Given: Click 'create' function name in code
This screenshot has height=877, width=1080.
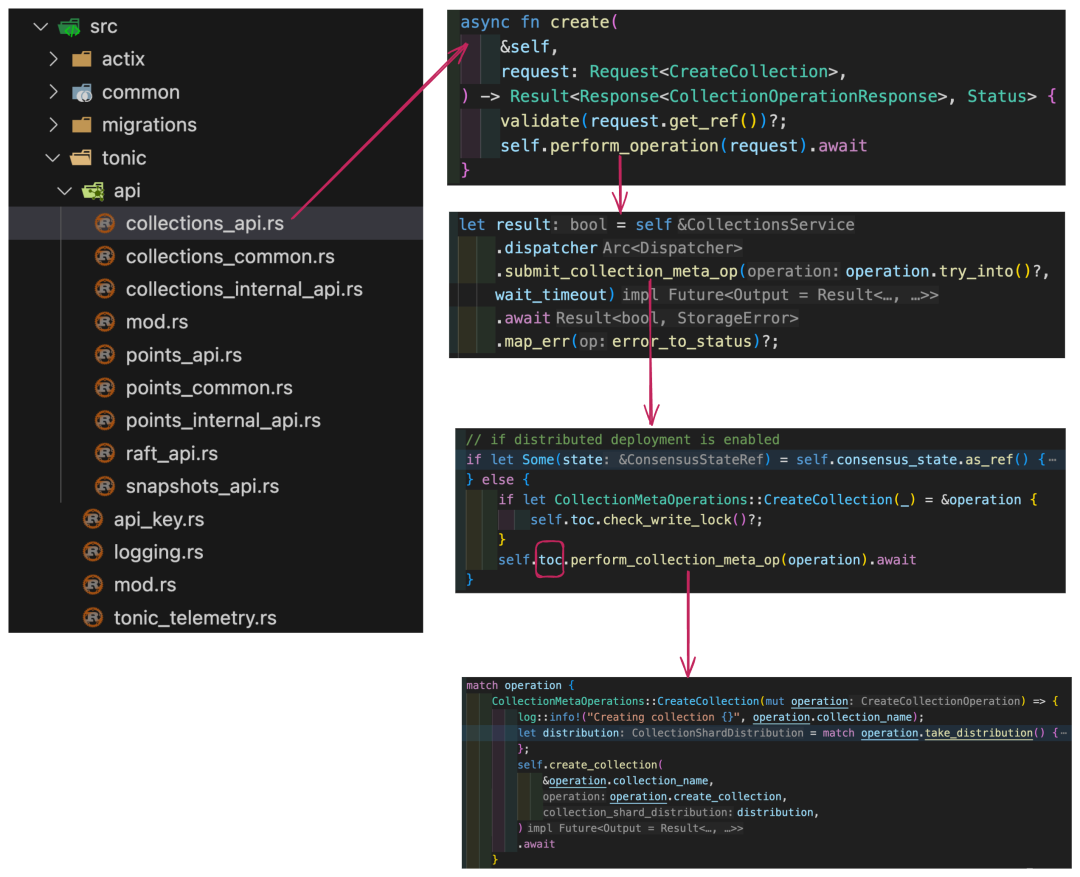Looking at the screenshot, I should pos(579,22).
